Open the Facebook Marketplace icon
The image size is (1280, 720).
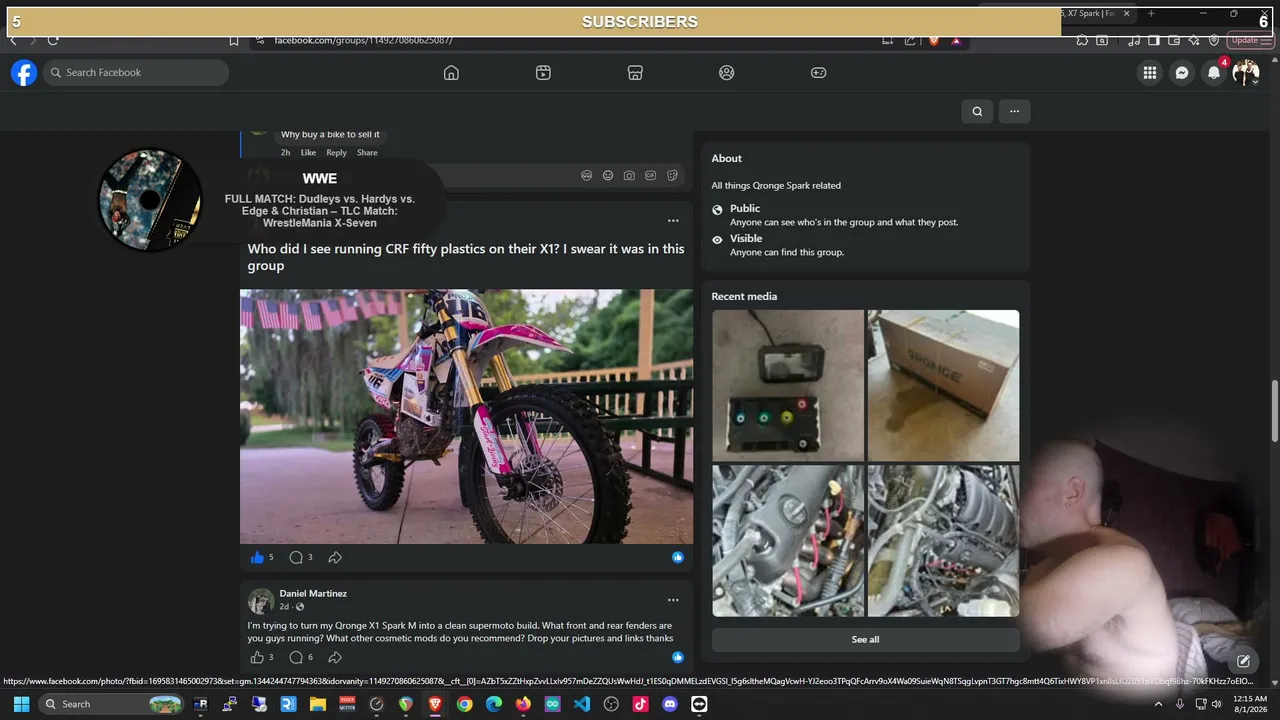pyautogui.click(x=635, y=72)
